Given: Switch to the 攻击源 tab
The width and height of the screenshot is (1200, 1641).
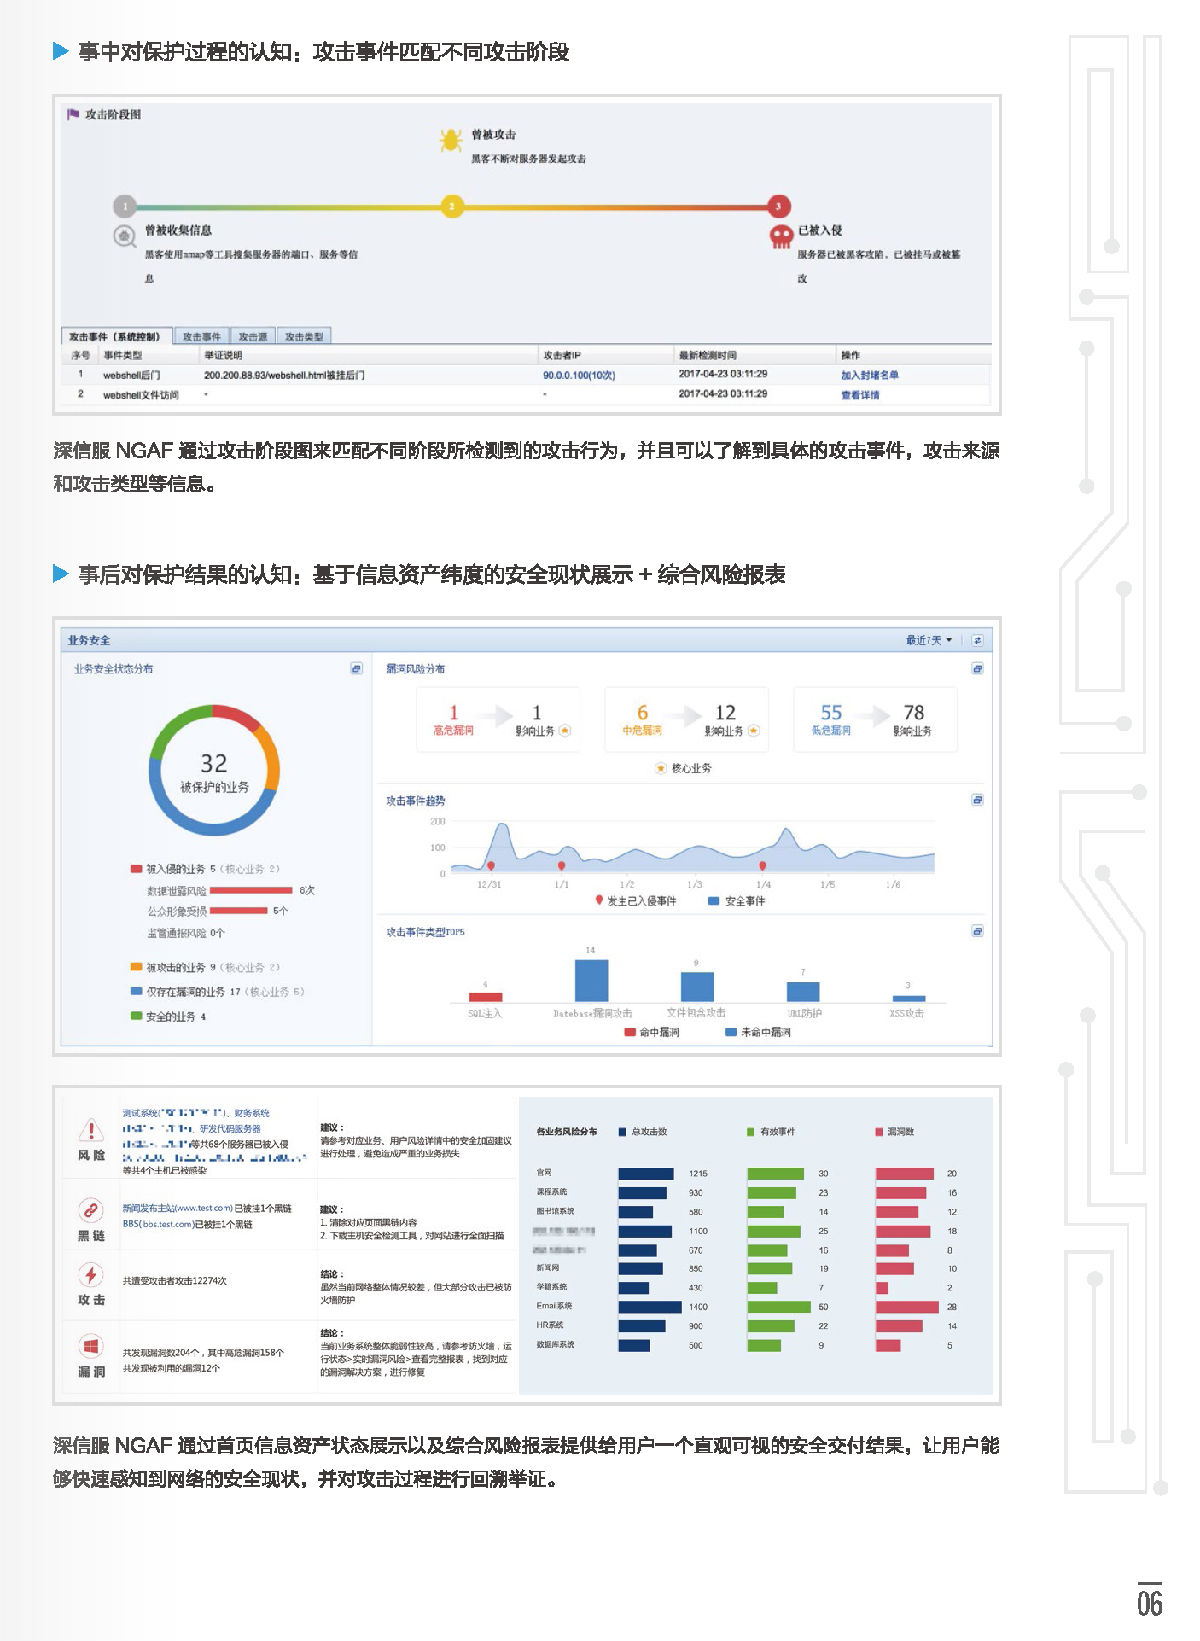Looking at the screenshot, I should click(253, 337).
